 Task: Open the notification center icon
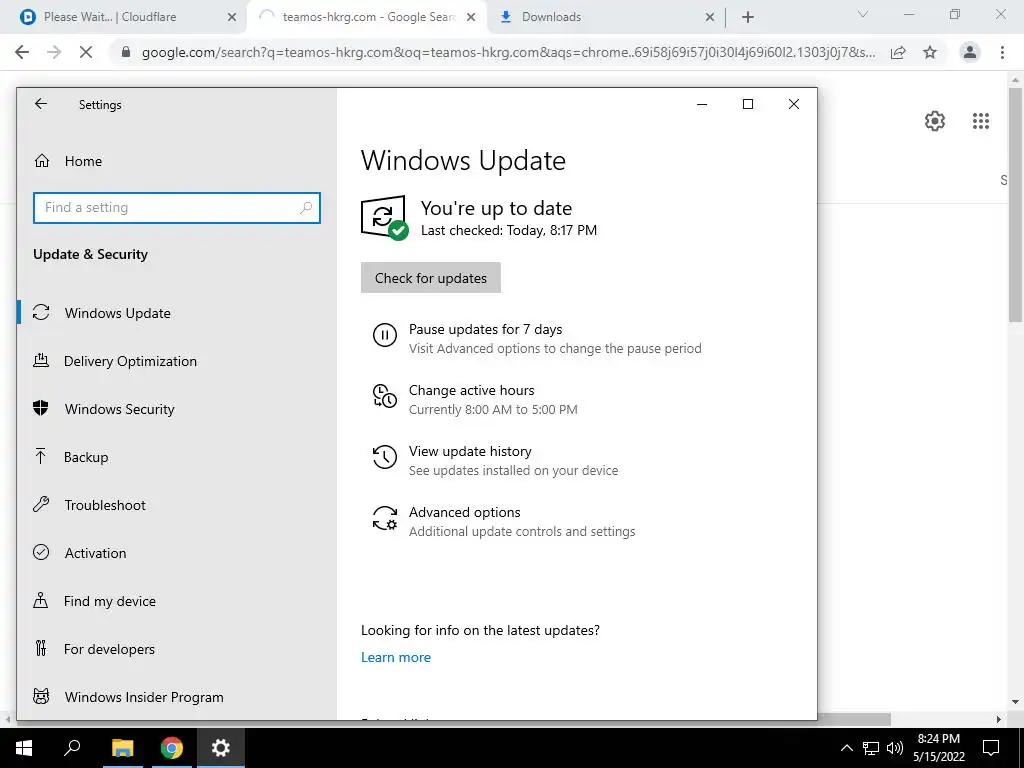click(x=991, y=748)
